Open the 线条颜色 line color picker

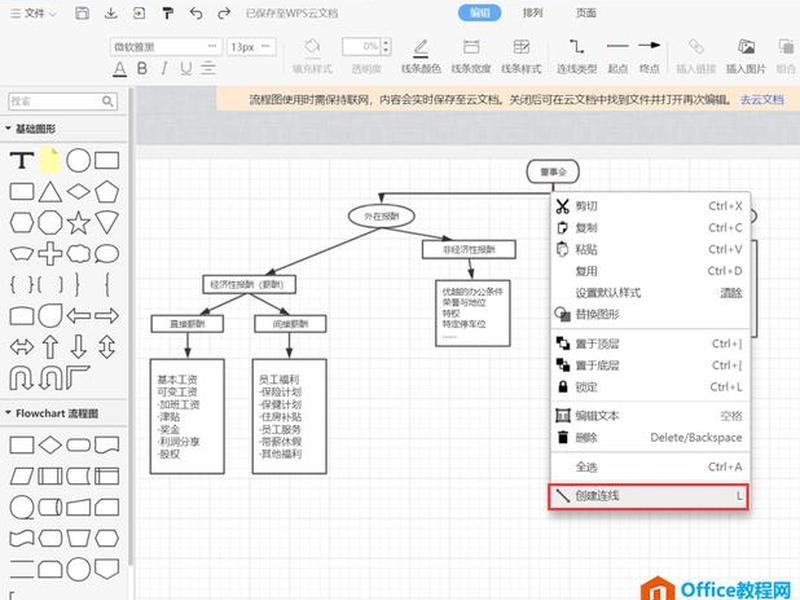(x=421, y=56)
